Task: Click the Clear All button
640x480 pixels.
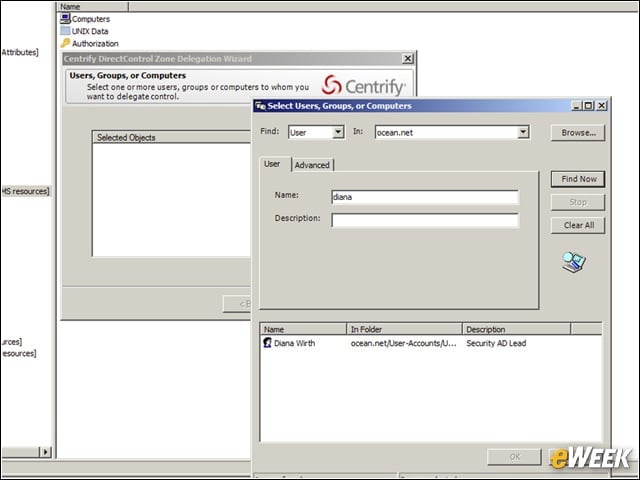Action: click(578, 225)
